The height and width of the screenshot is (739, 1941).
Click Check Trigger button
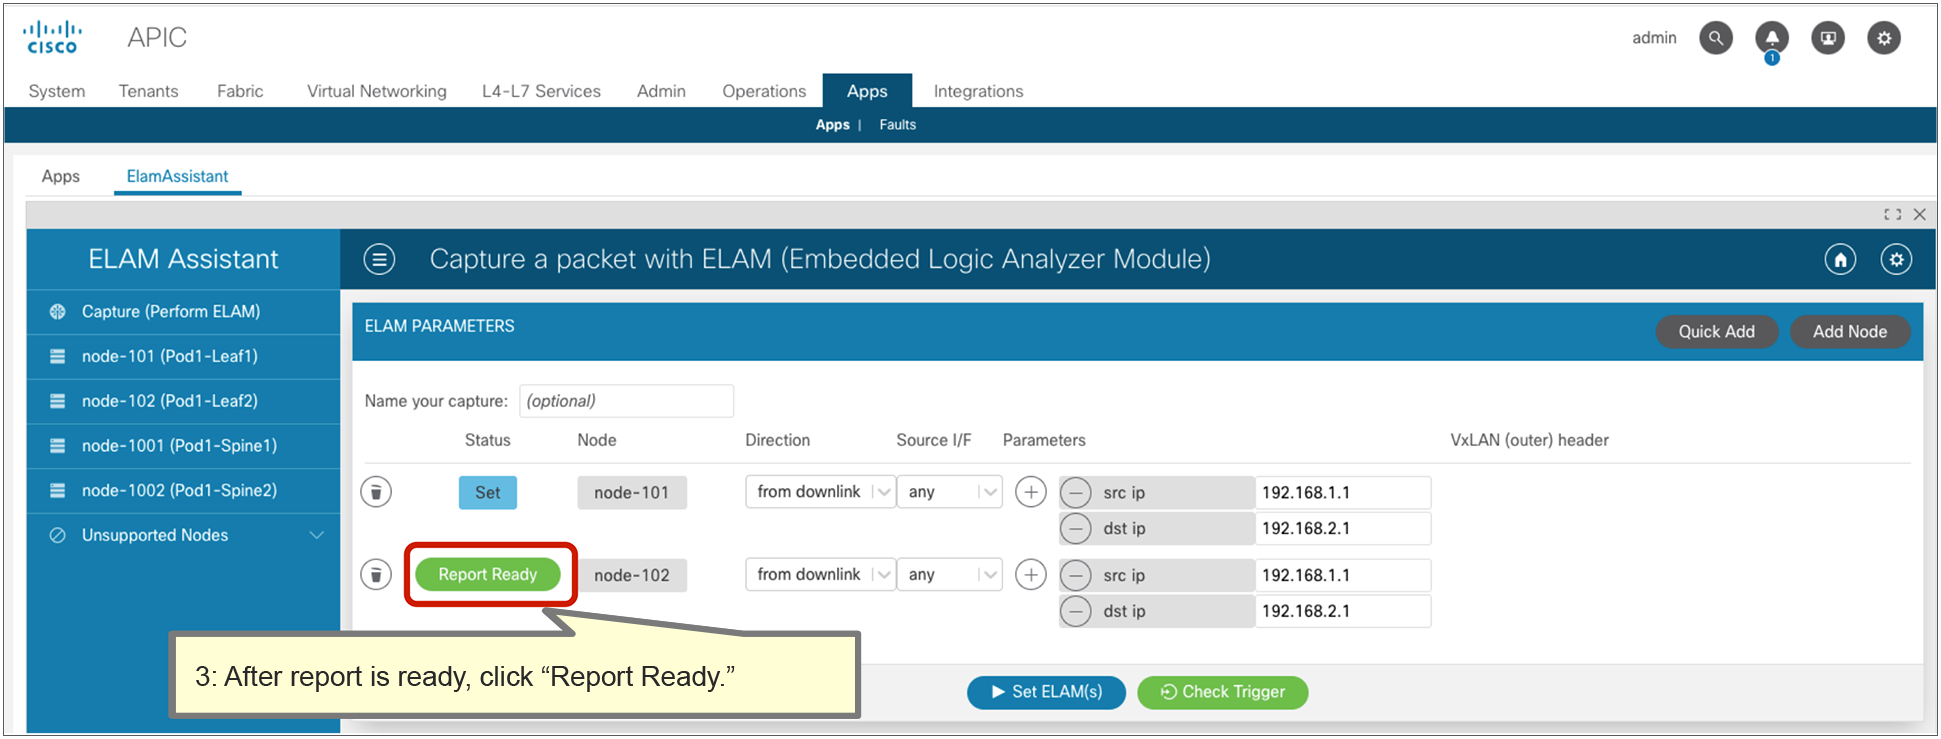(x=1222, y=692)
